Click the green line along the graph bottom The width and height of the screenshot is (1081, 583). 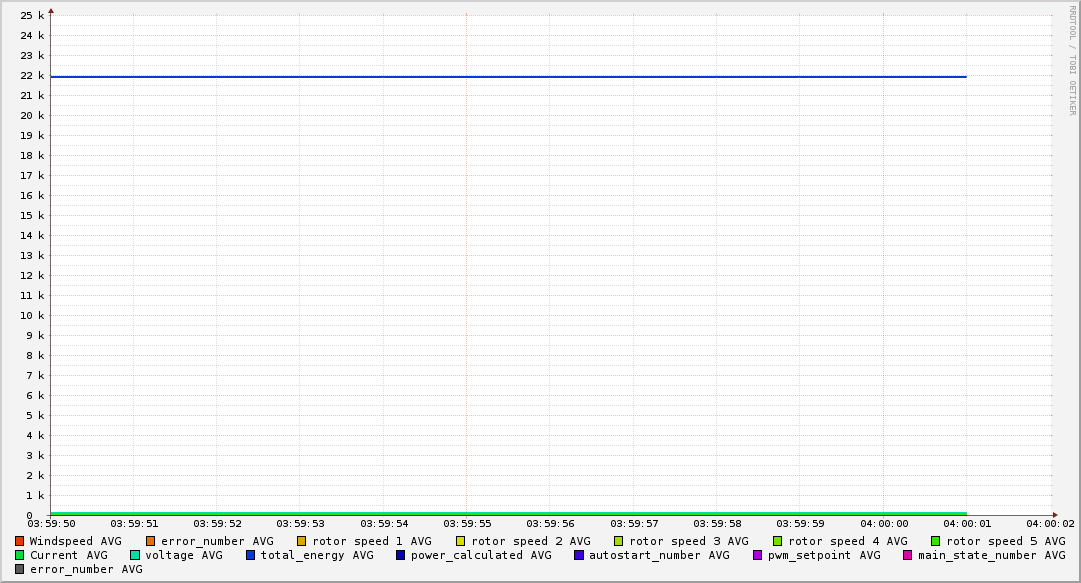(x=500, y=513)
